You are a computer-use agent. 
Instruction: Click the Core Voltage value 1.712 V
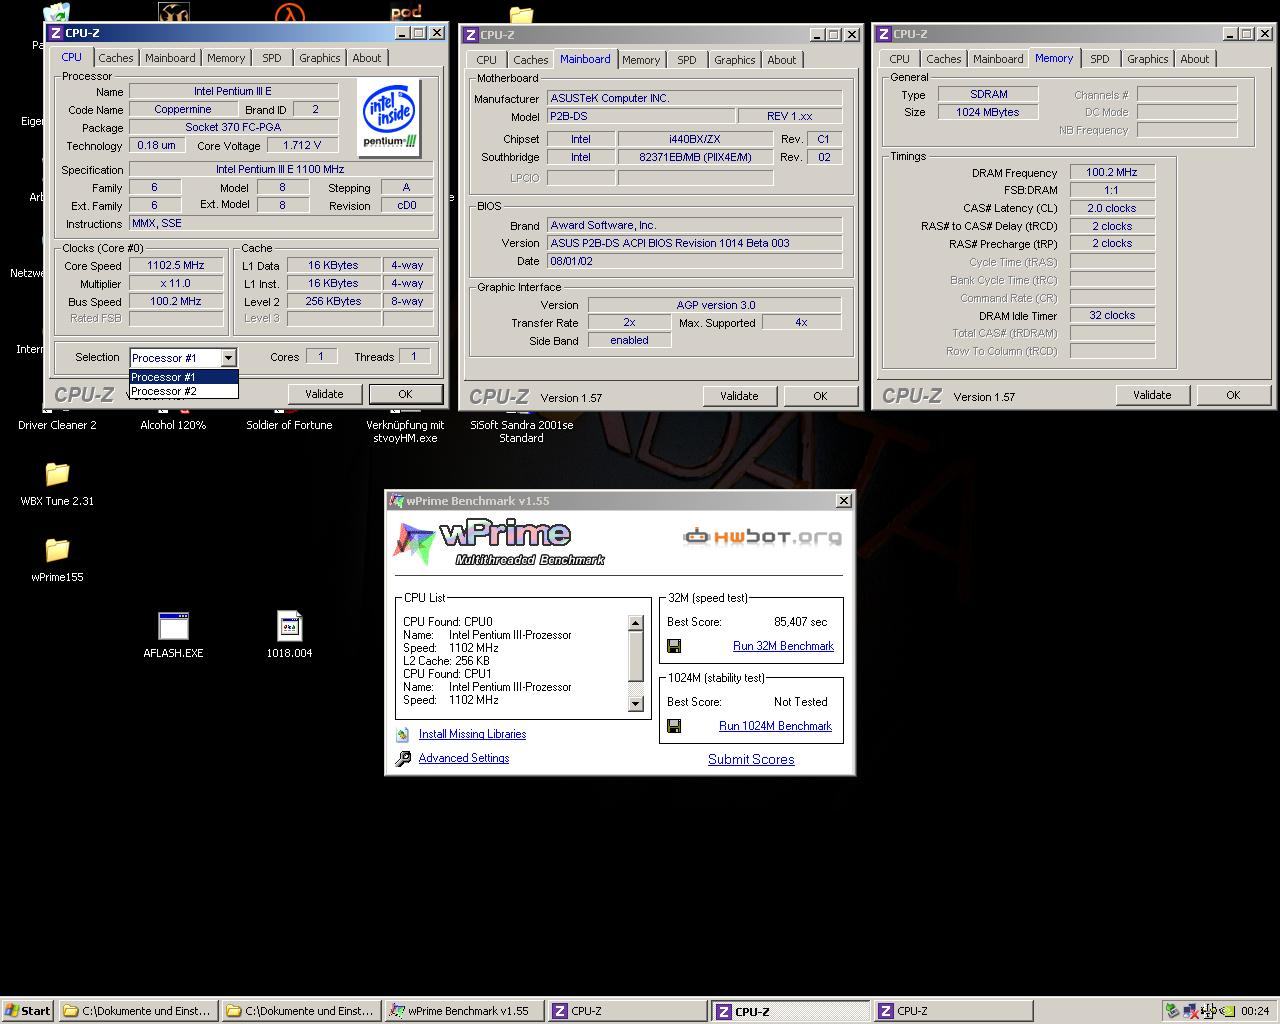300,145
